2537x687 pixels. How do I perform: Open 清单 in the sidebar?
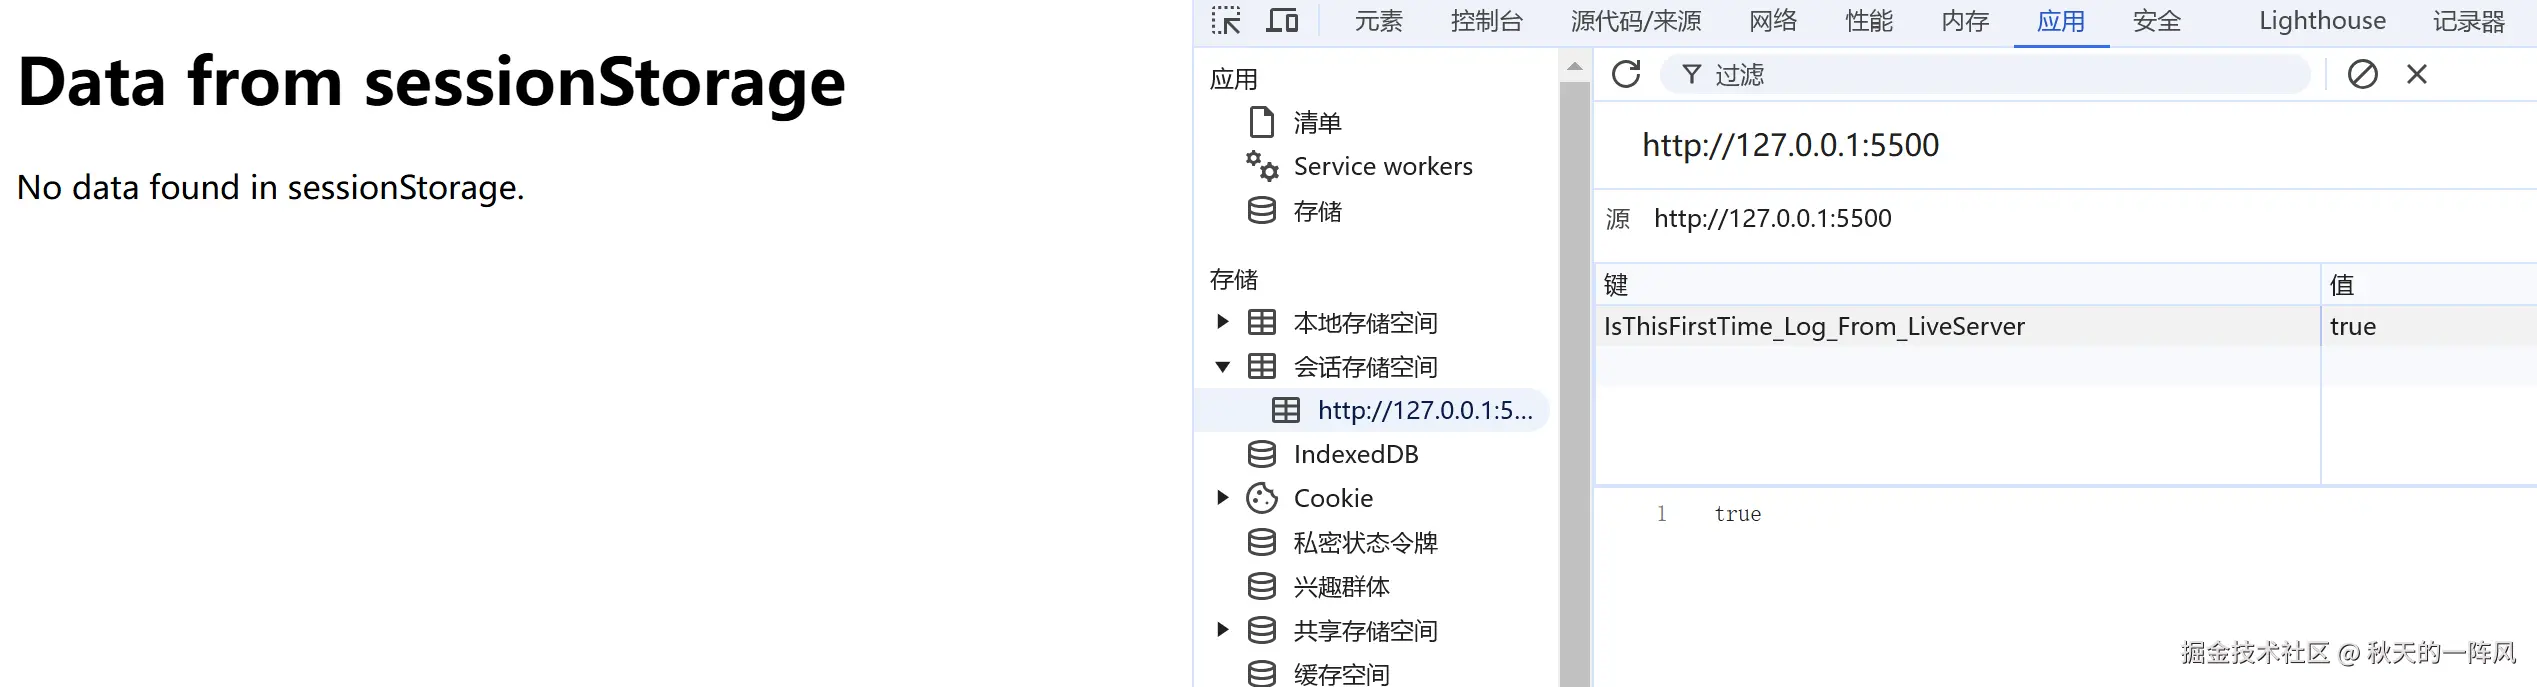tap(1317, 123)
